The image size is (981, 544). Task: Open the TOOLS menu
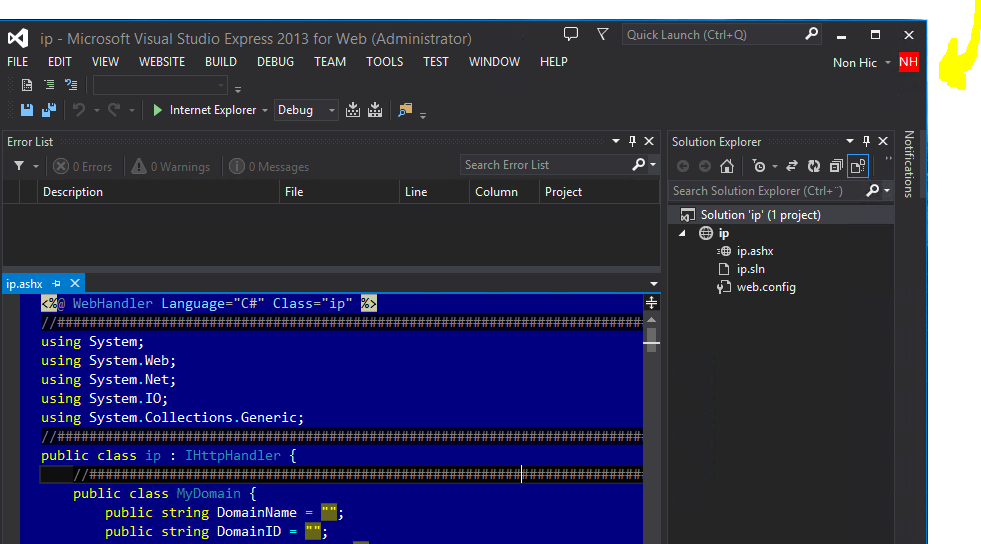tap(385, 62)
